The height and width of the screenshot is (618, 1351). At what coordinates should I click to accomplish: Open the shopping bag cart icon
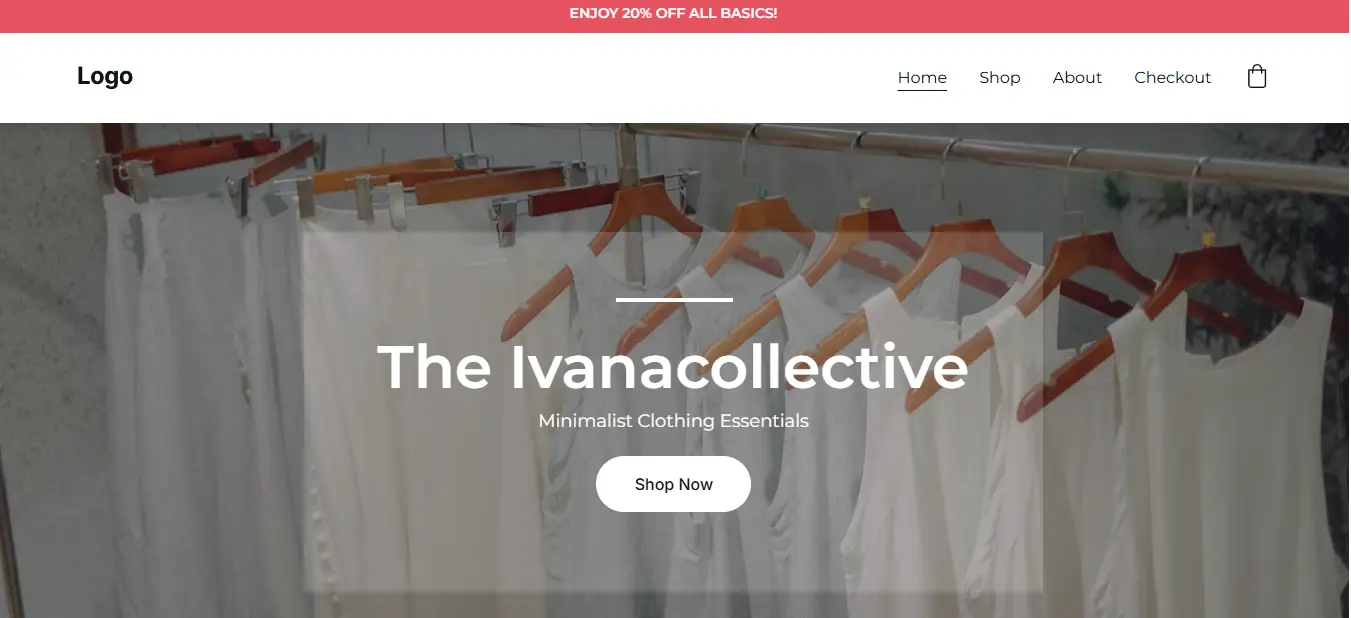1257,76
